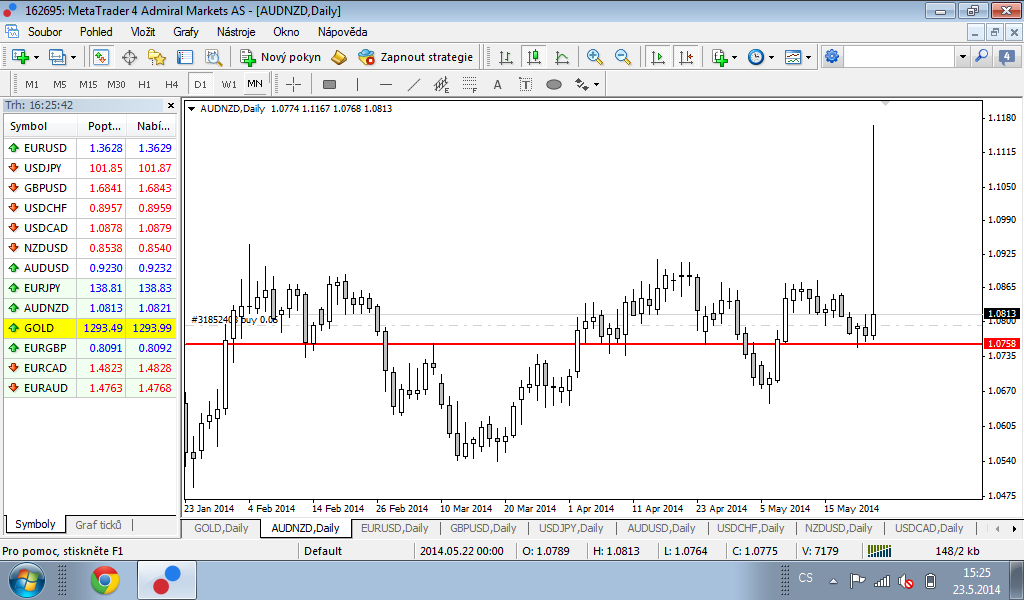
Task: Select the H4 timeframe button
Action: pyautogui.click(x=172, y=85)
